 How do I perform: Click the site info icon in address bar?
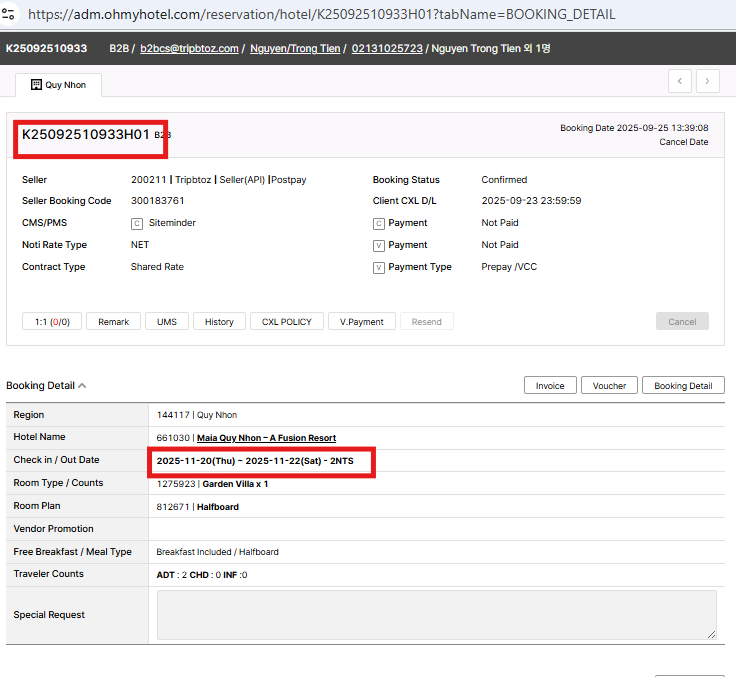click(9, 14)
